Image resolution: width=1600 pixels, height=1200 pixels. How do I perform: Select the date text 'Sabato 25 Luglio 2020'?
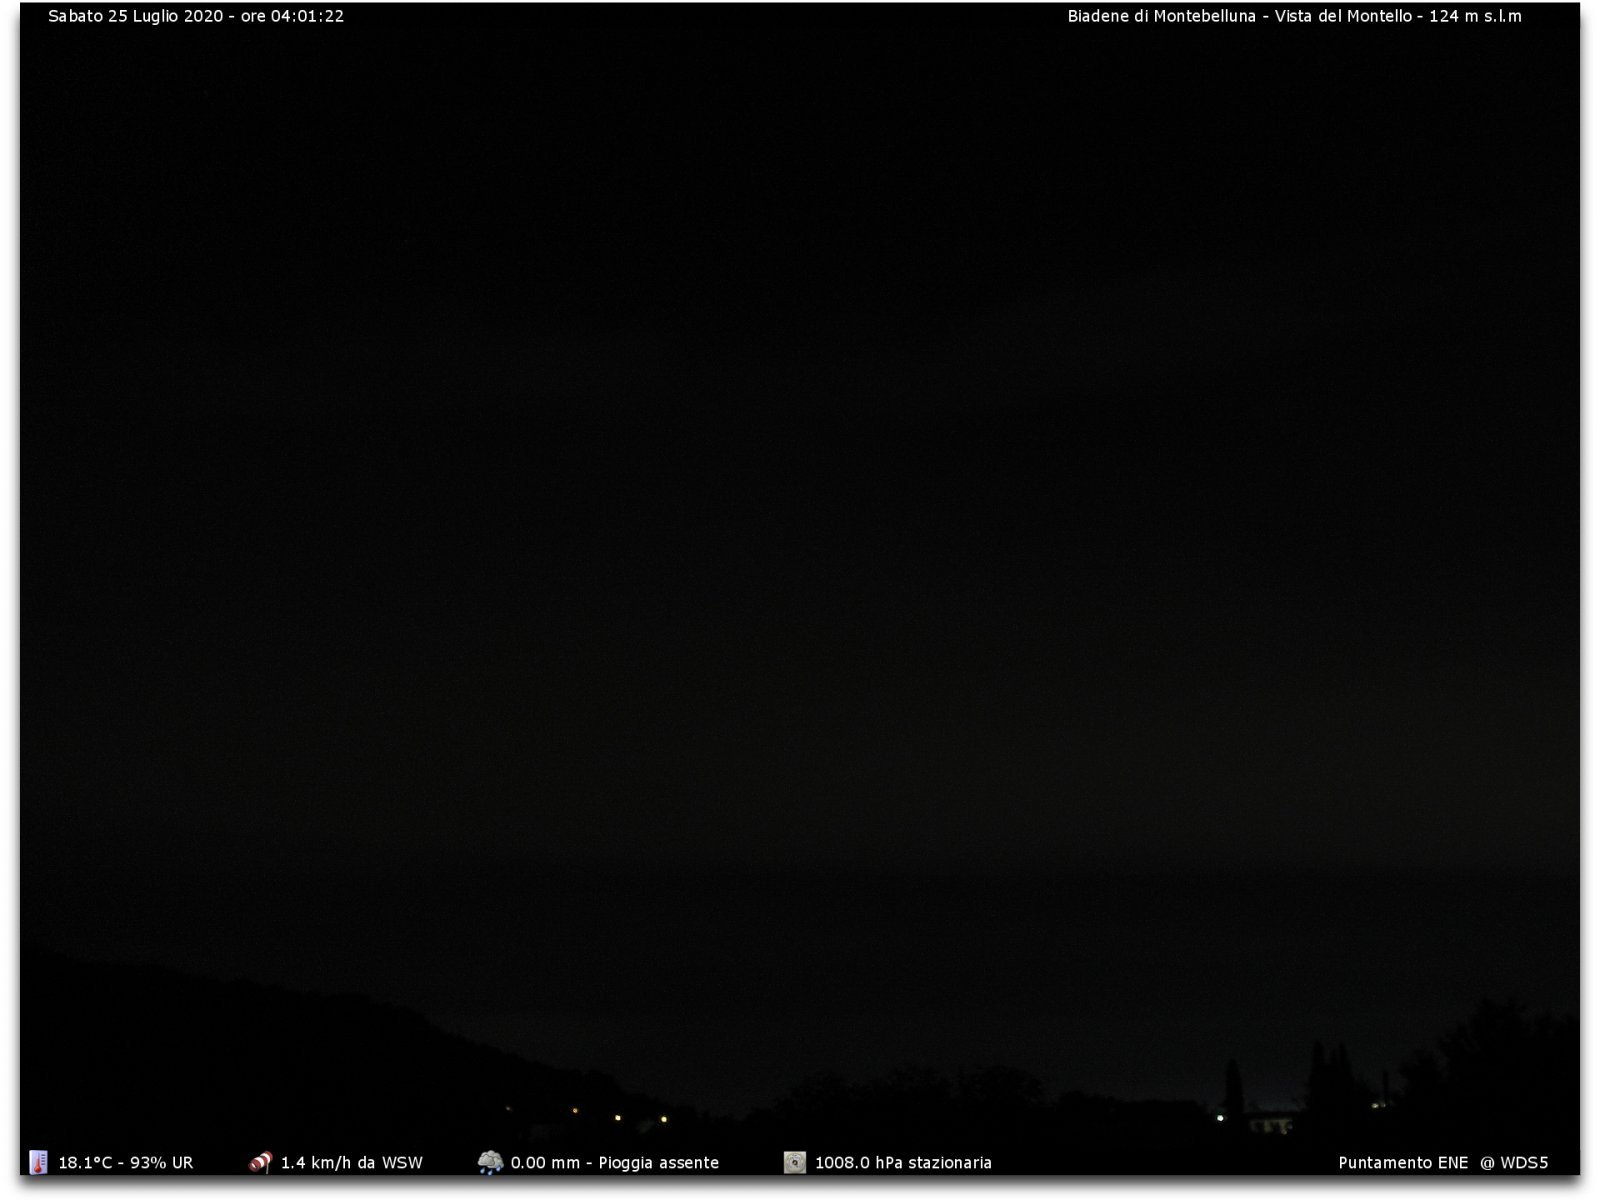(x=136, y=16)
